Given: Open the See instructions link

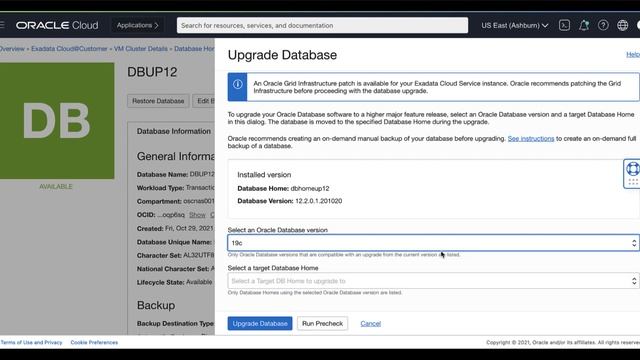Looking at the screenshot, I should (x=531, y=138).
